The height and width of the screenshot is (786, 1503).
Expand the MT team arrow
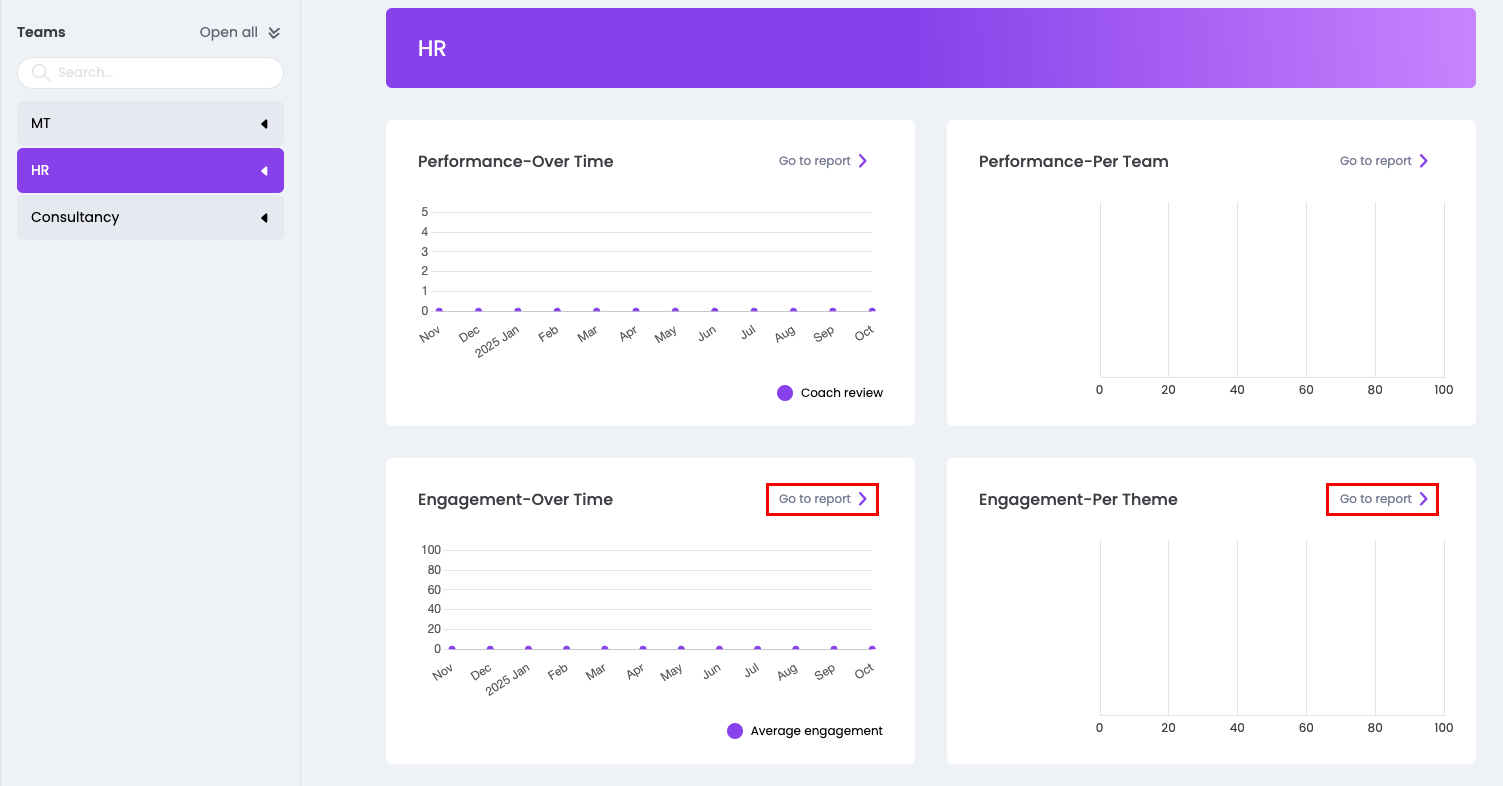pos(264,124)
